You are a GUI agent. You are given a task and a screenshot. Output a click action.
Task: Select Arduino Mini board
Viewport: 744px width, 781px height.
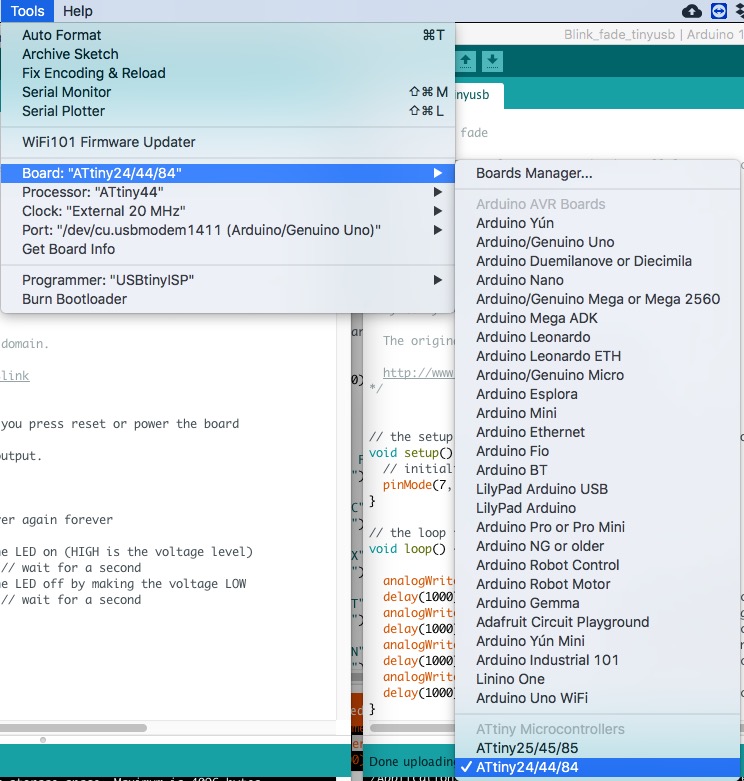[598, 413]
